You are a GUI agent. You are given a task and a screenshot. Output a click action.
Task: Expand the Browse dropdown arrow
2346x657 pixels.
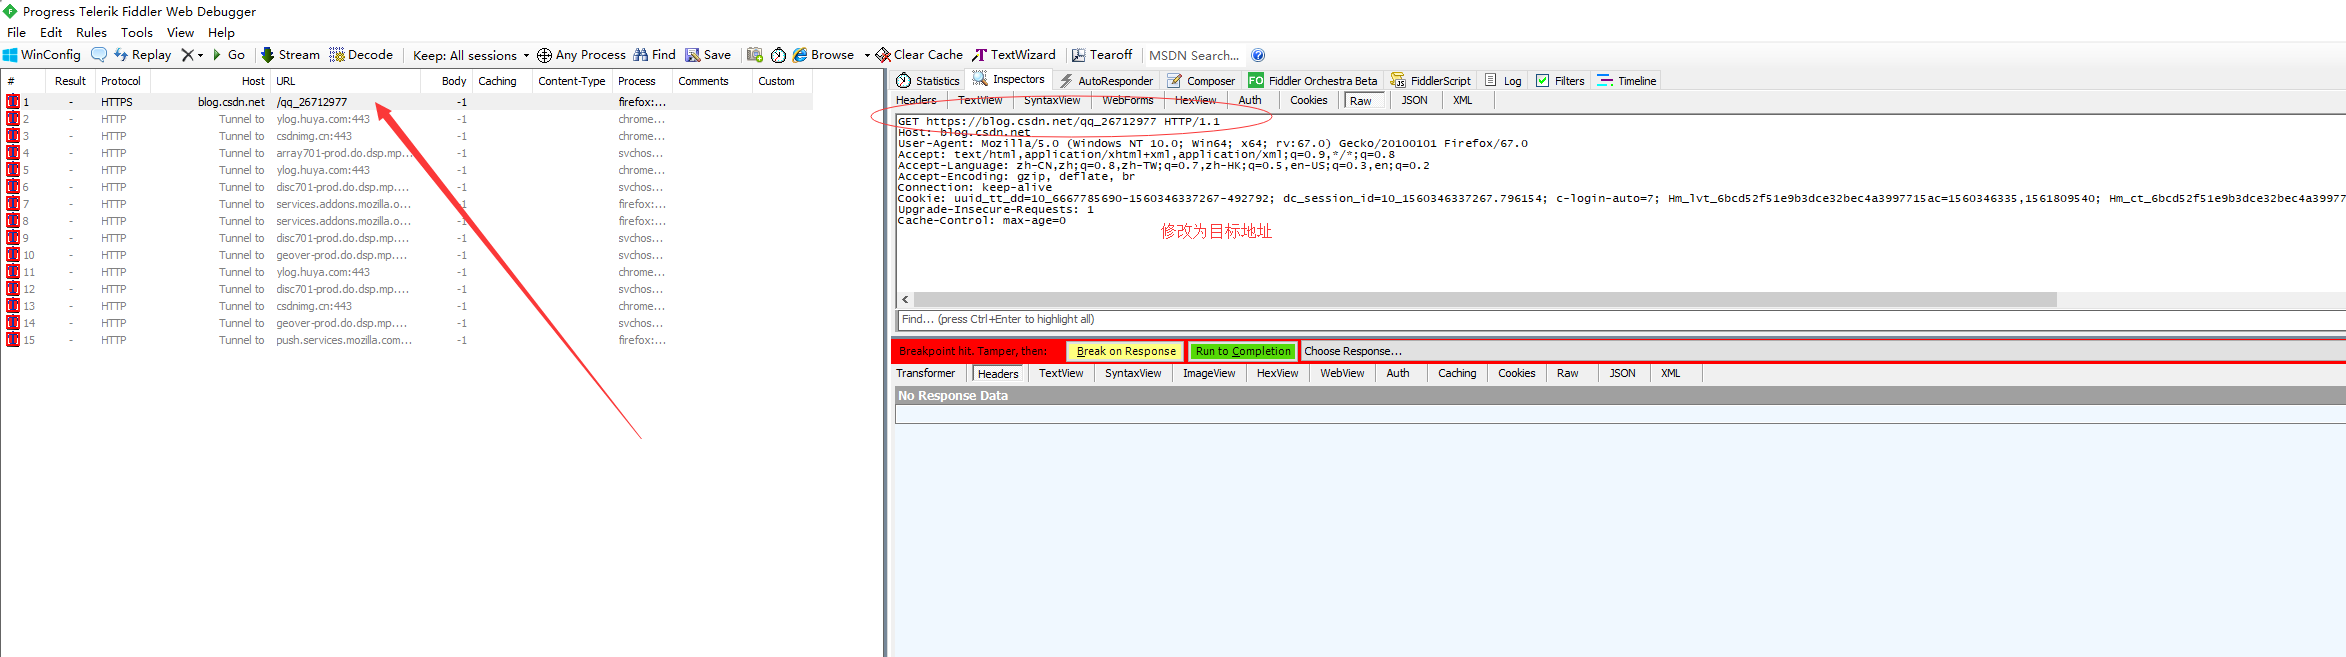point(867,55)
